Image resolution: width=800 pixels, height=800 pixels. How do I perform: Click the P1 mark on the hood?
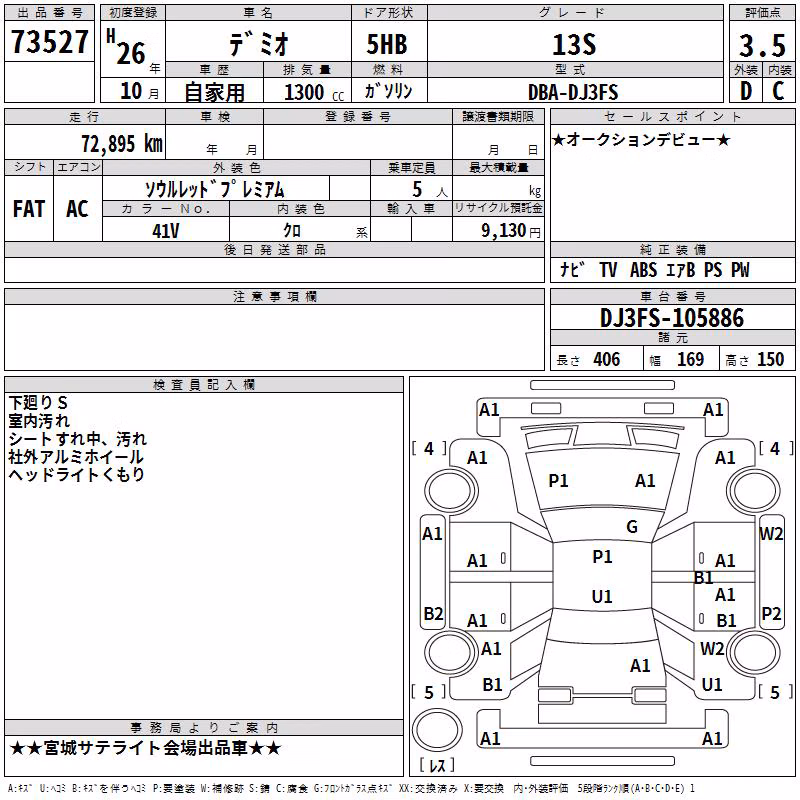(x=558, y=481)
